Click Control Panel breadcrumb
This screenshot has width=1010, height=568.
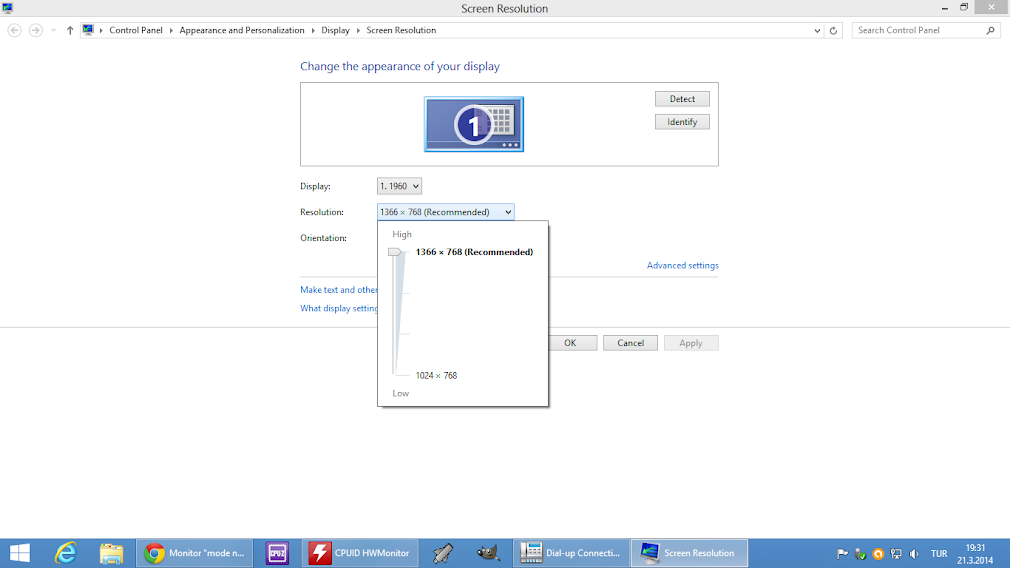pyautogui.click(x=136, y=30)
